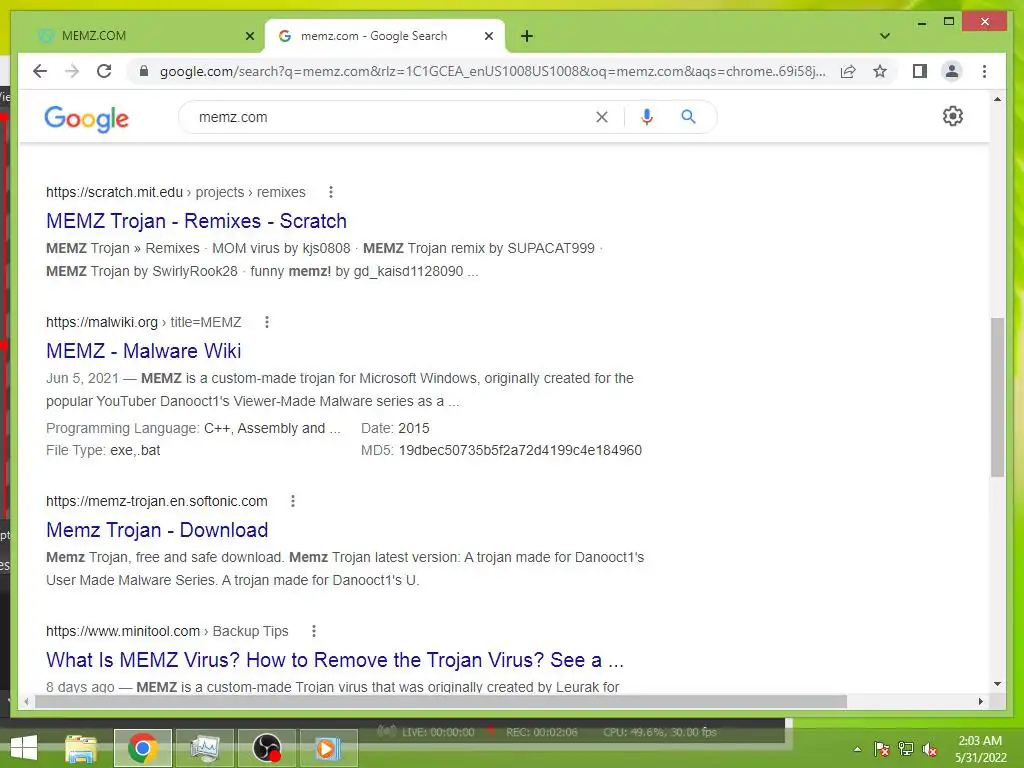This screenshot has width=1024, height=768.
Task: Click the Date: 2015 text
Action: click(x=395, y=428)
